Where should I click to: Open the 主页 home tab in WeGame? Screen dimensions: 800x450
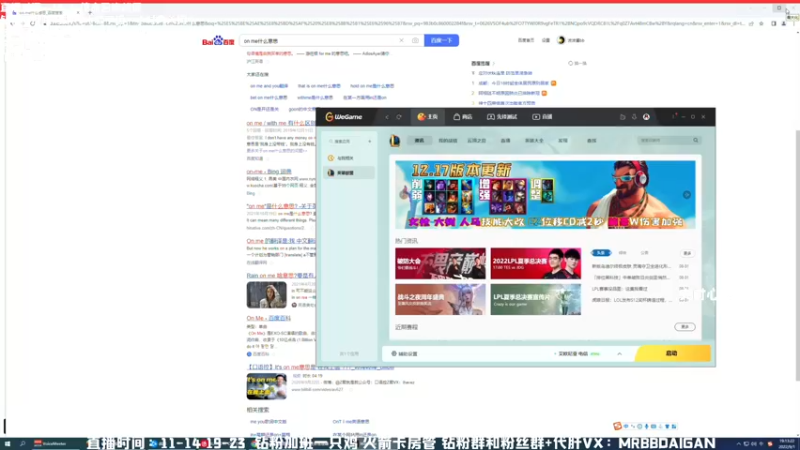pyautogui.click(x=428, y=117)
